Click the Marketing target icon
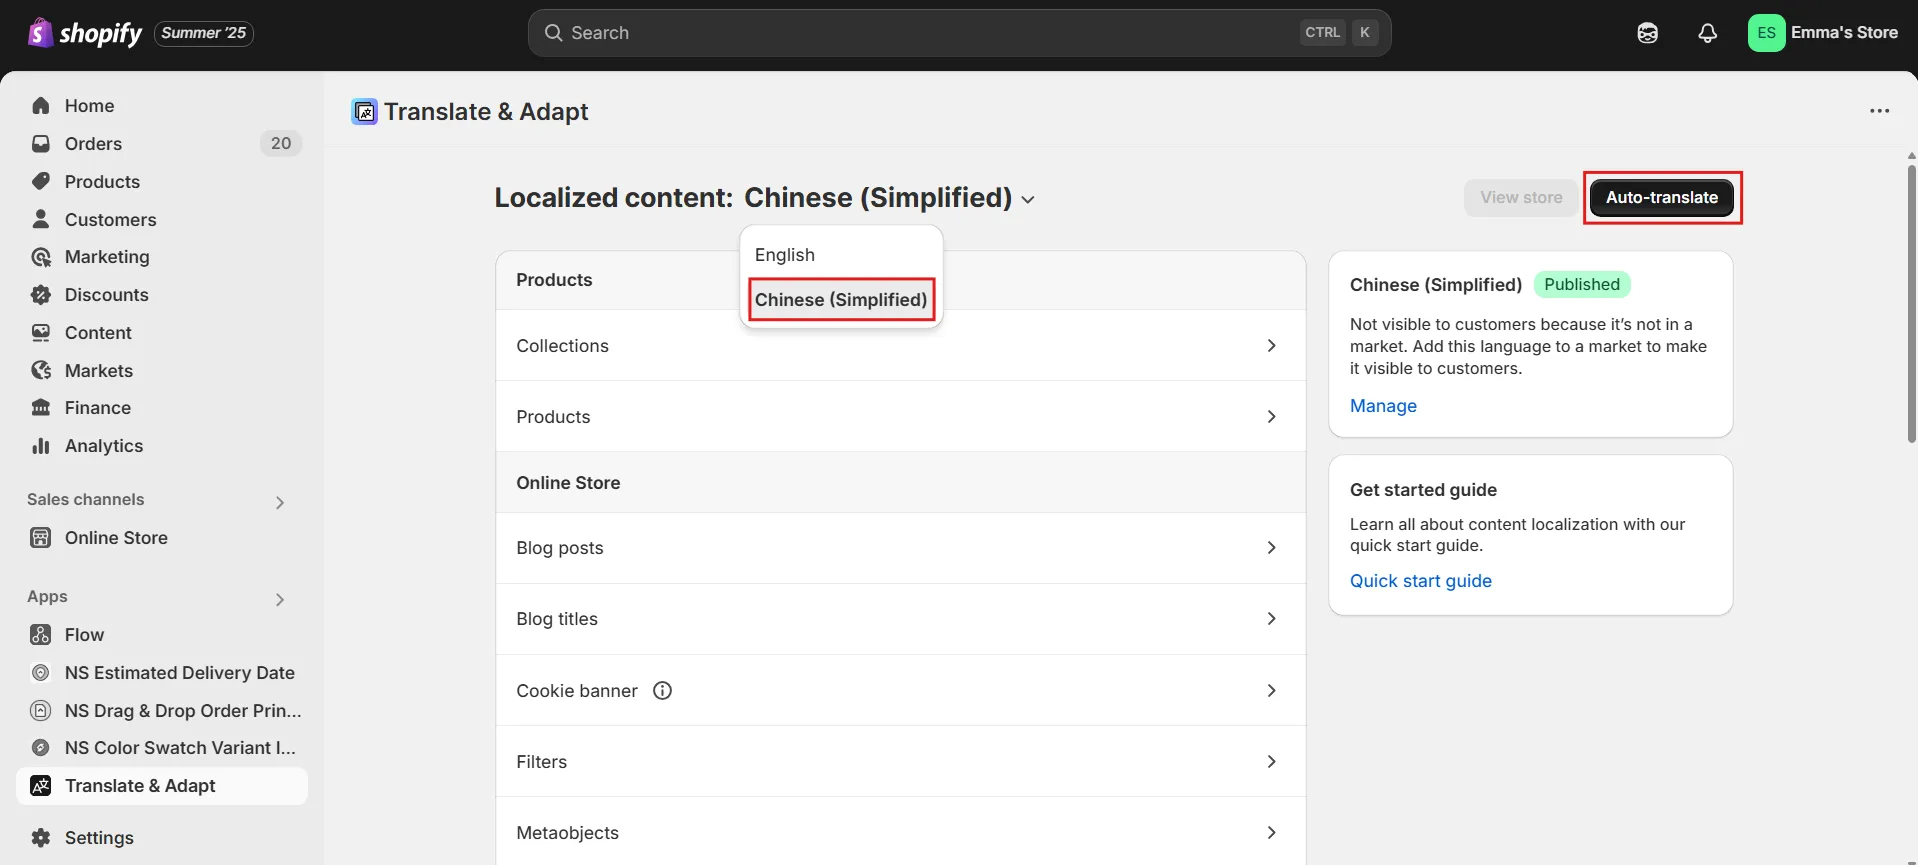The width and height of the screenshot is (1918, 865). pyautogui.click(x=41, y=257)
